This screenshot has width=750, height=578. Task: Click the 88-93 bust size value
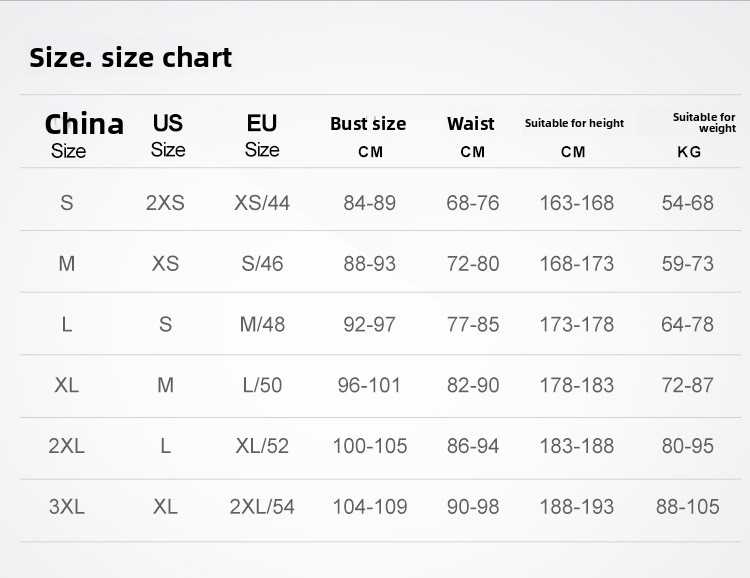pyautogui.click(x=369, y=265)
